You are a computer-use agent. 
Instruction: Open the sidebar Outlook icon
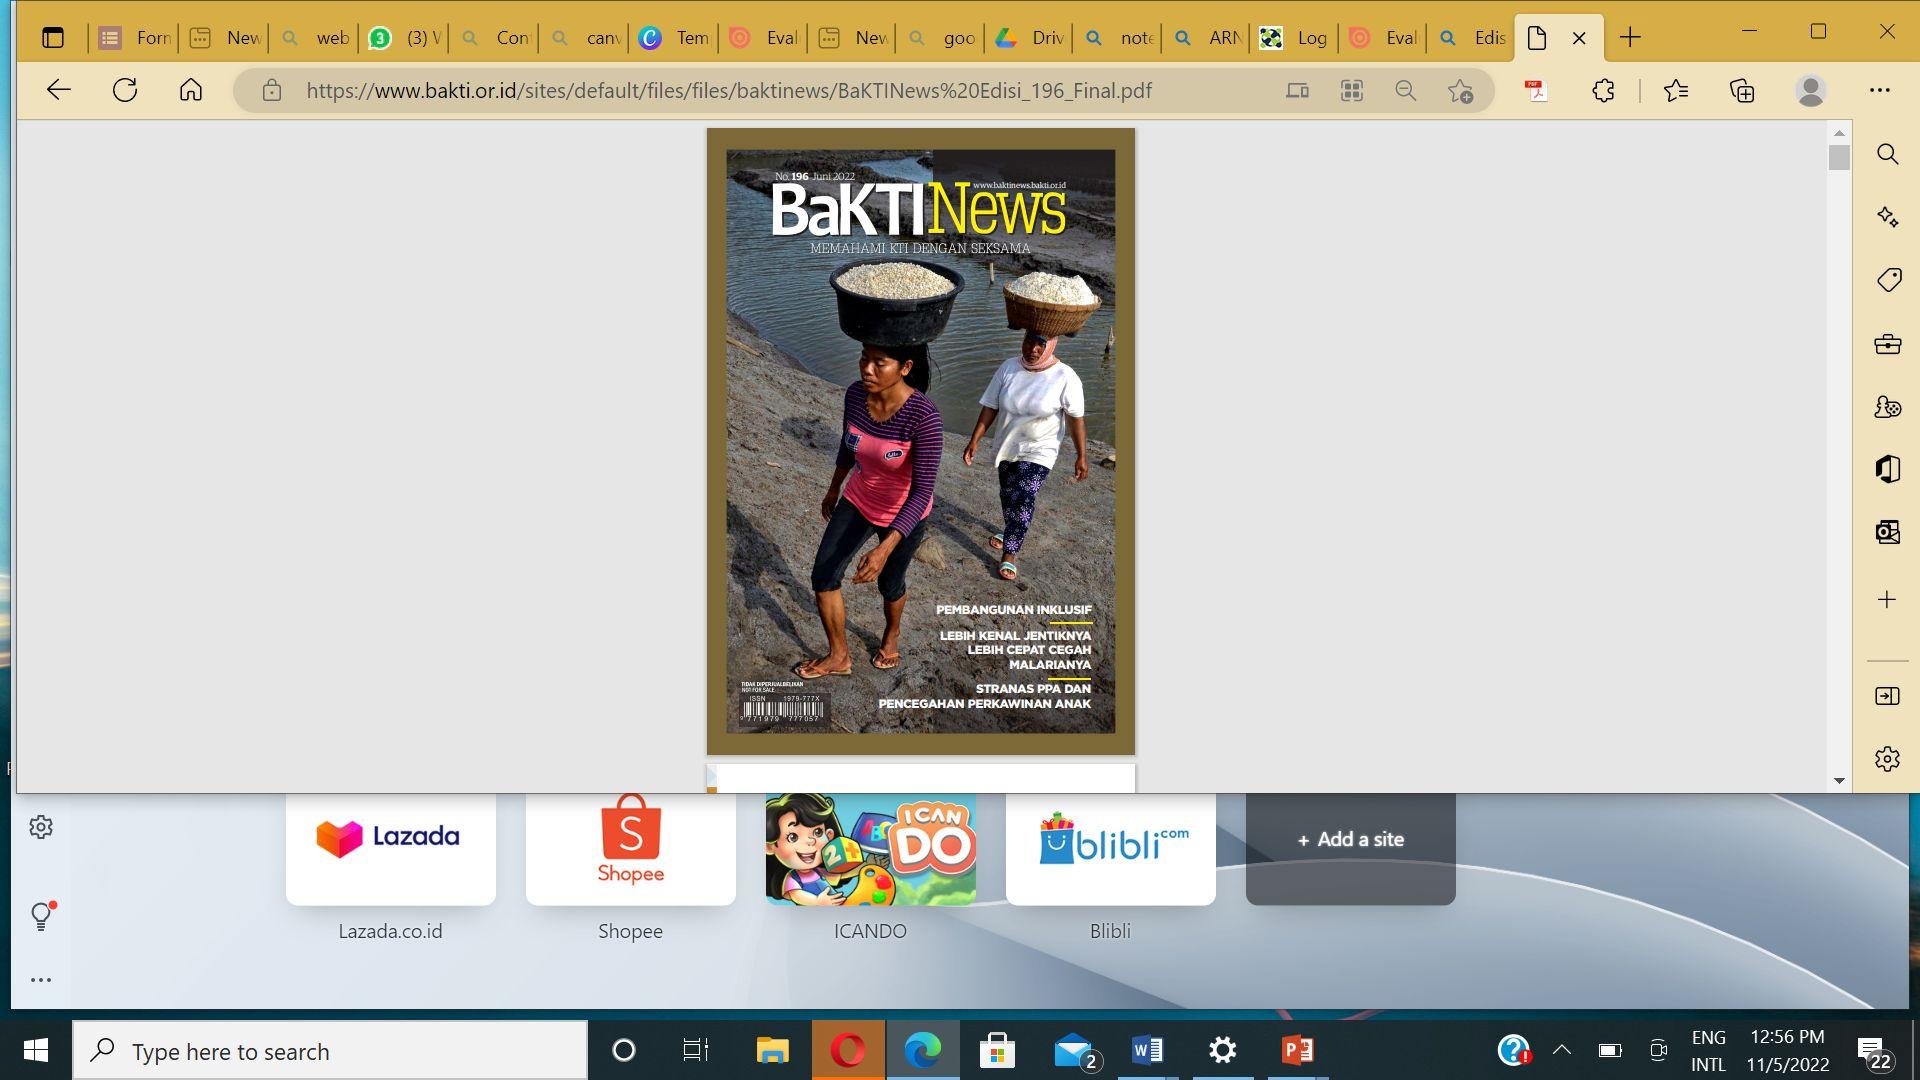(x=1887, y=531)
